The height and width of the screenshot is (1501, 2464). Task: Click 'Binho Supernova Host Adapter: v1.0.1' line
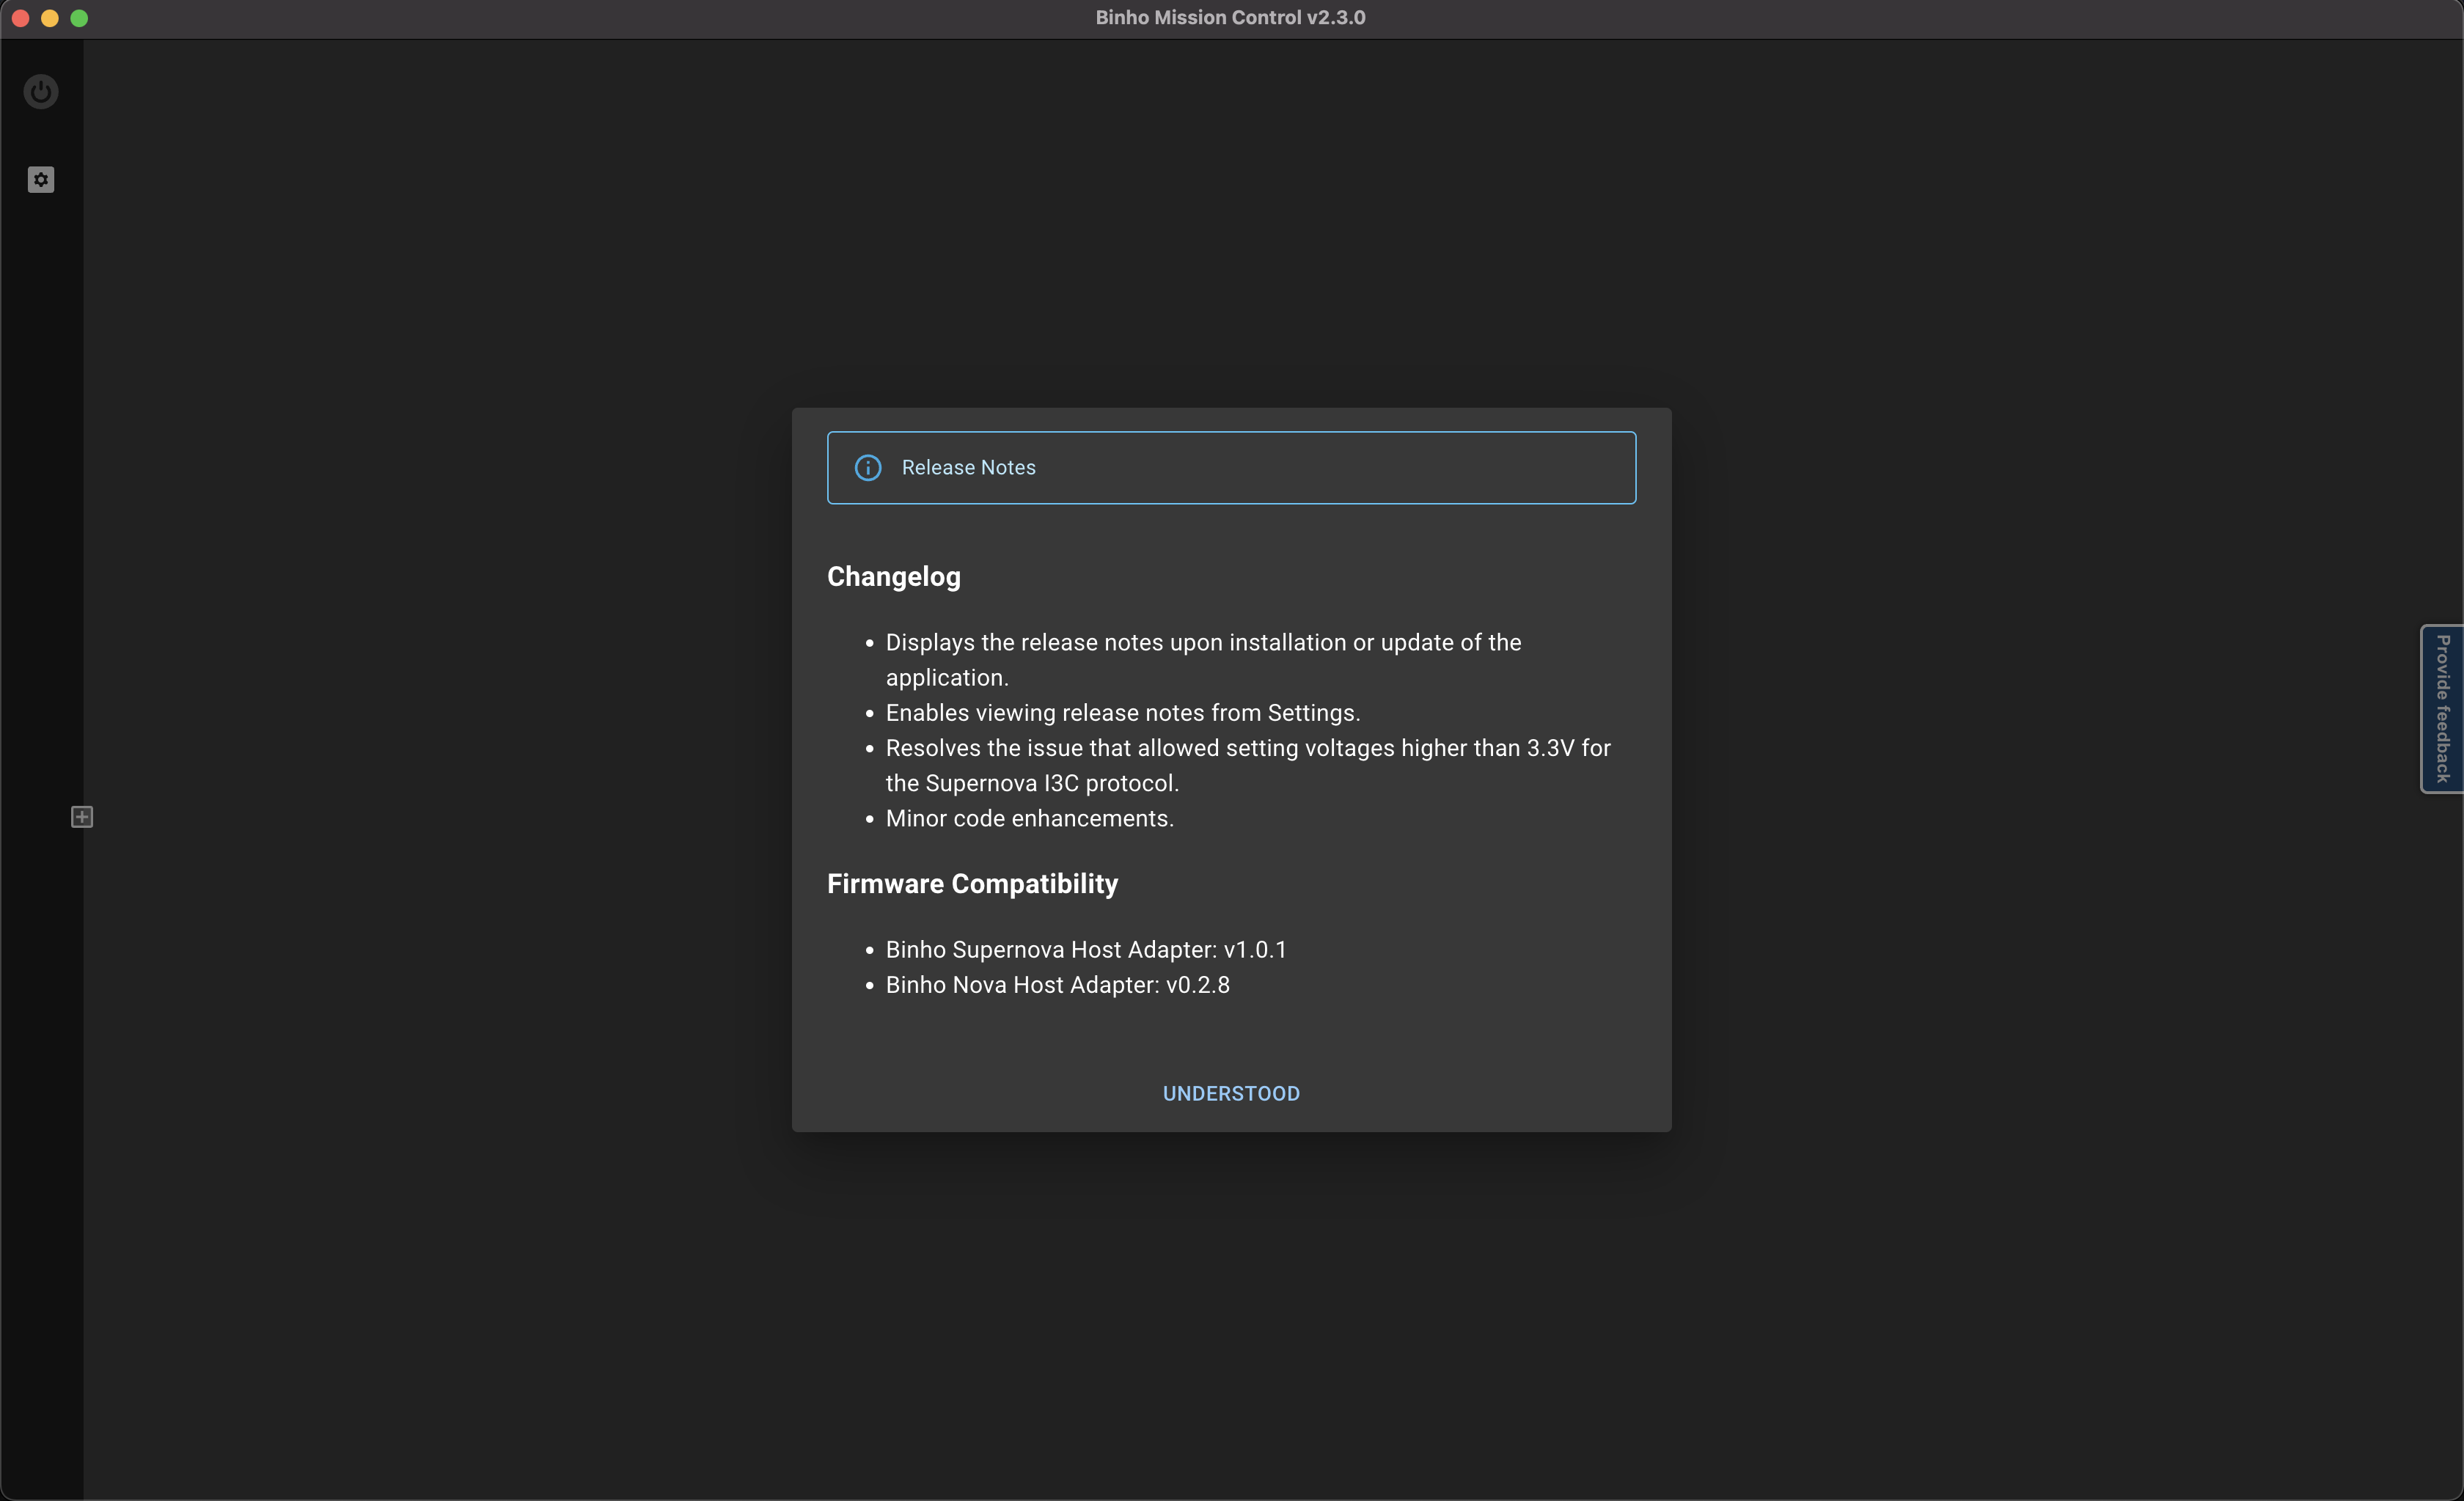(x=1086, y=950)
